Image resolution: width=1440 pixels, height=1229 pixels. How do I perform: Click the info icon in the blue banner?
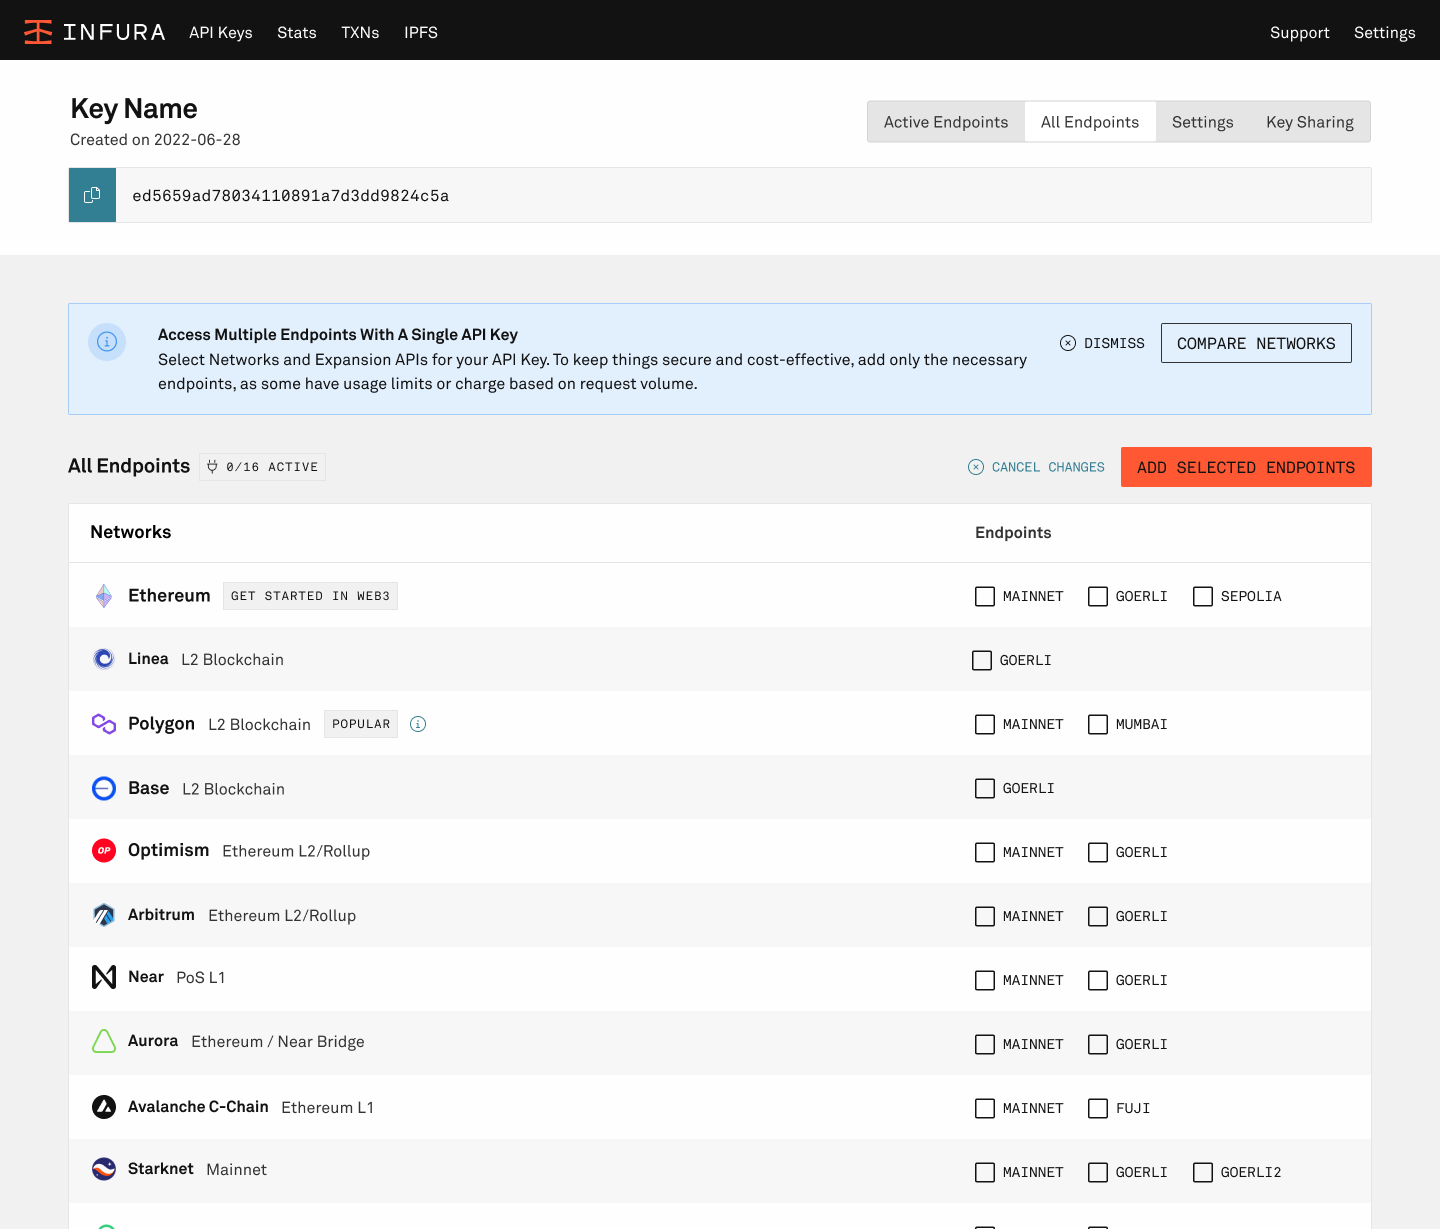tap(107, 342)
